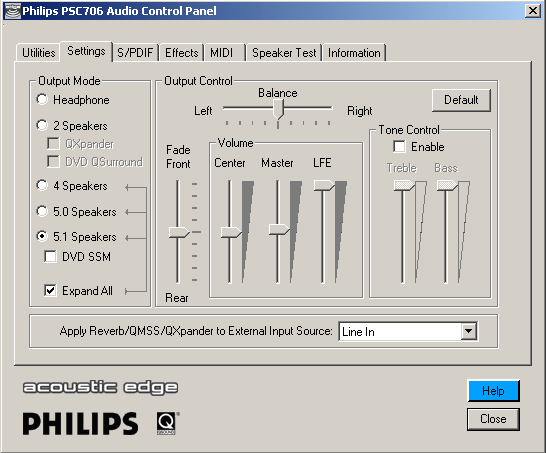Select the Settings tab
546x453 pixels.
pyautogui.click(x=86, y=52)
